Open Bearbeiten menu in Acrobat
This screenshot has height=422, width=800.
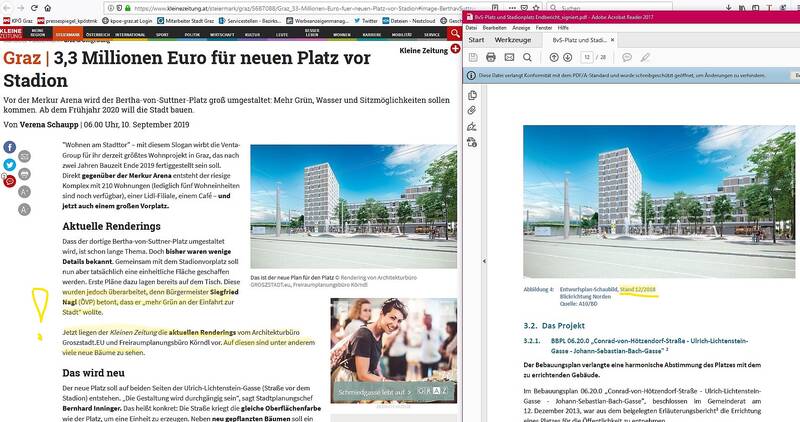(494, 28)
